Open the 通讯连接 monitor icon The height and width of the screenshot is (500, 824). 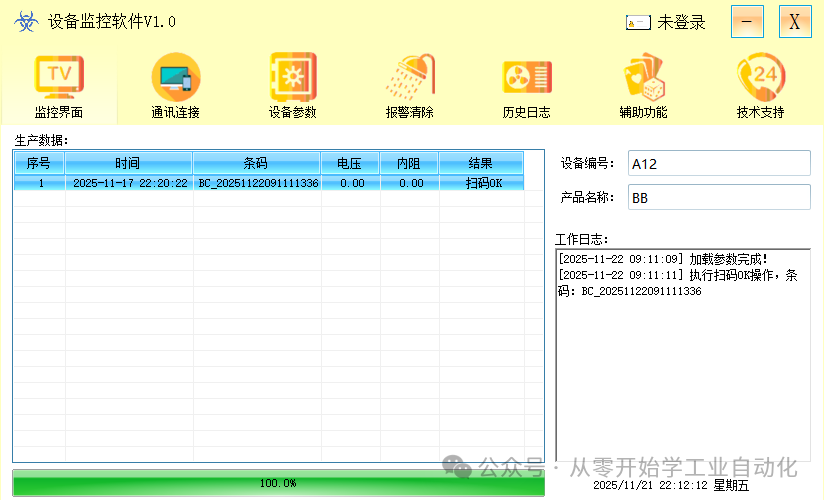[176, 77]
